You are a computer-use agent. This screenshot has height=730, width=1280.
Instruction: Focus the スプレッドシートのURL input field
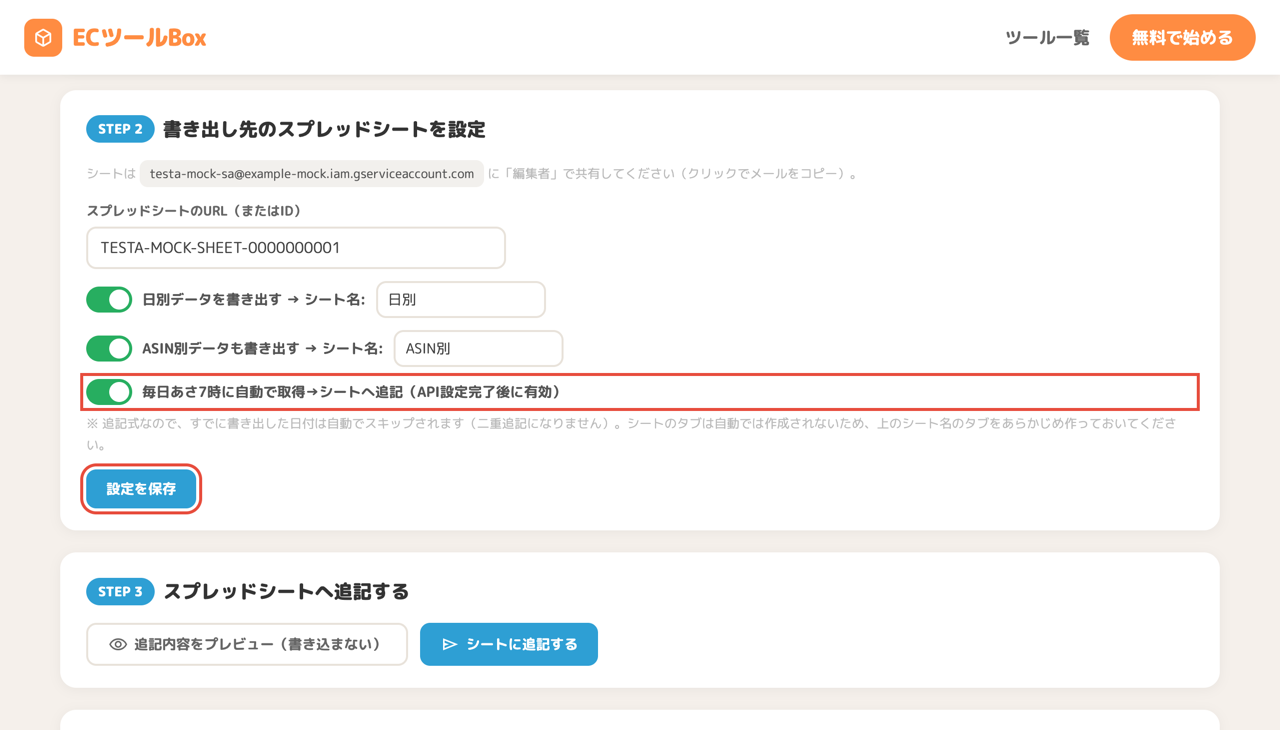coord(296,248)
